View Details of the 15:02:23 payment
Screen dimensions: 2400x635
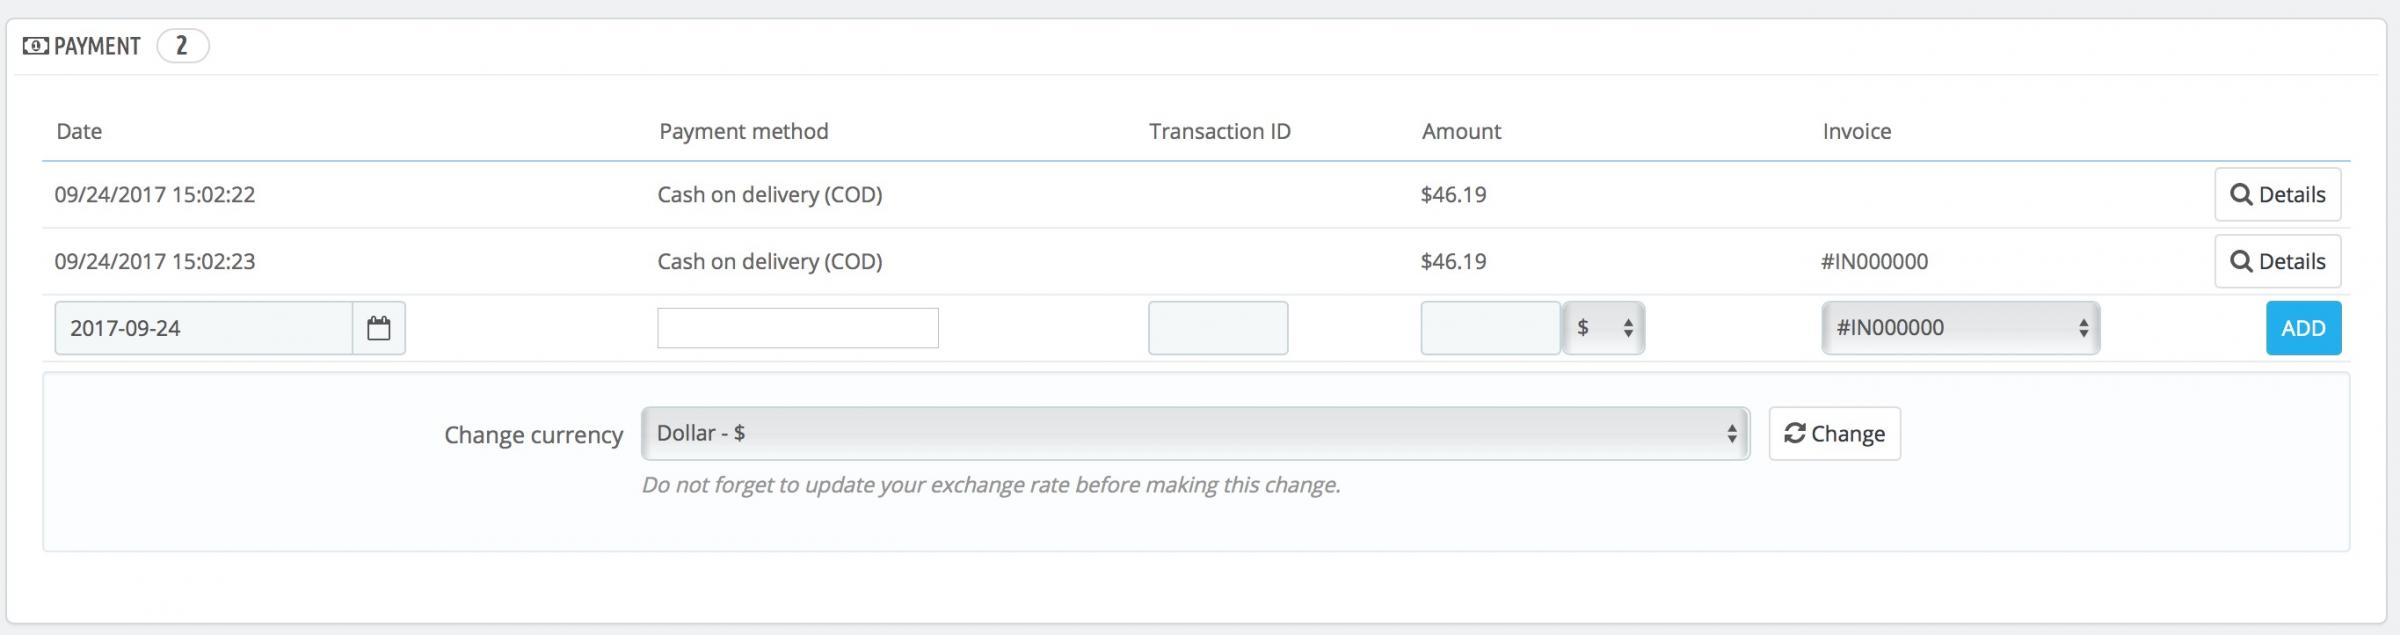click(2277, 262)
